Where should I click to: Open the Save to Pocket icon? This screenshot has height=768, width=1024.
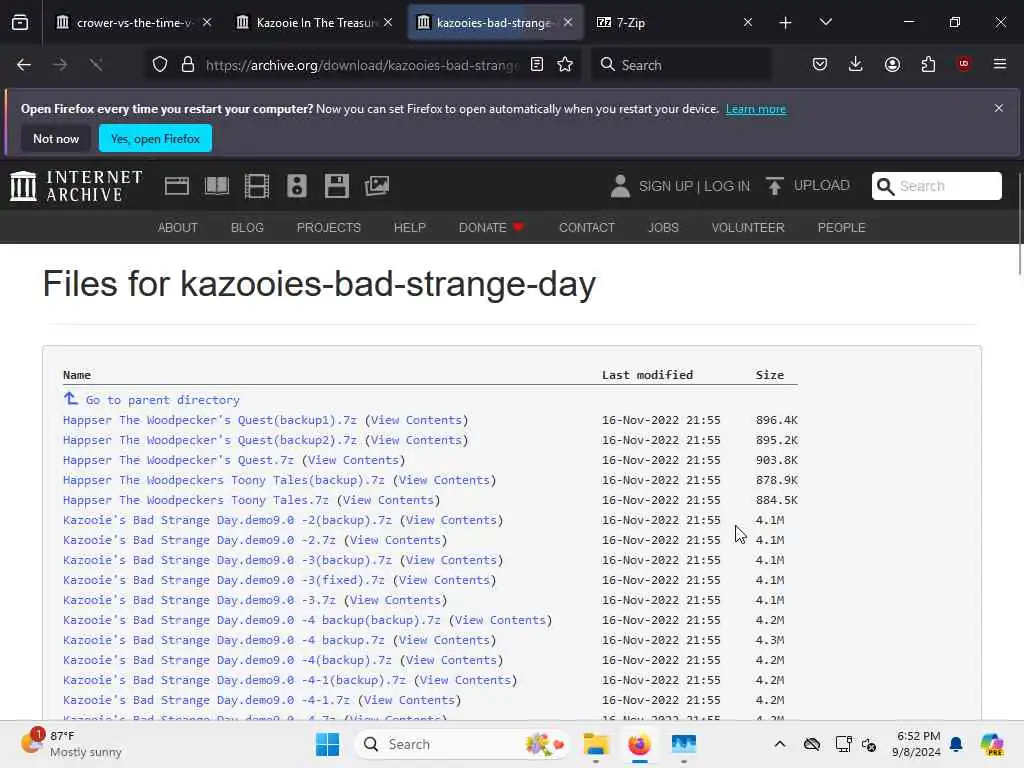pyautogui.click(x=820, y=65)
